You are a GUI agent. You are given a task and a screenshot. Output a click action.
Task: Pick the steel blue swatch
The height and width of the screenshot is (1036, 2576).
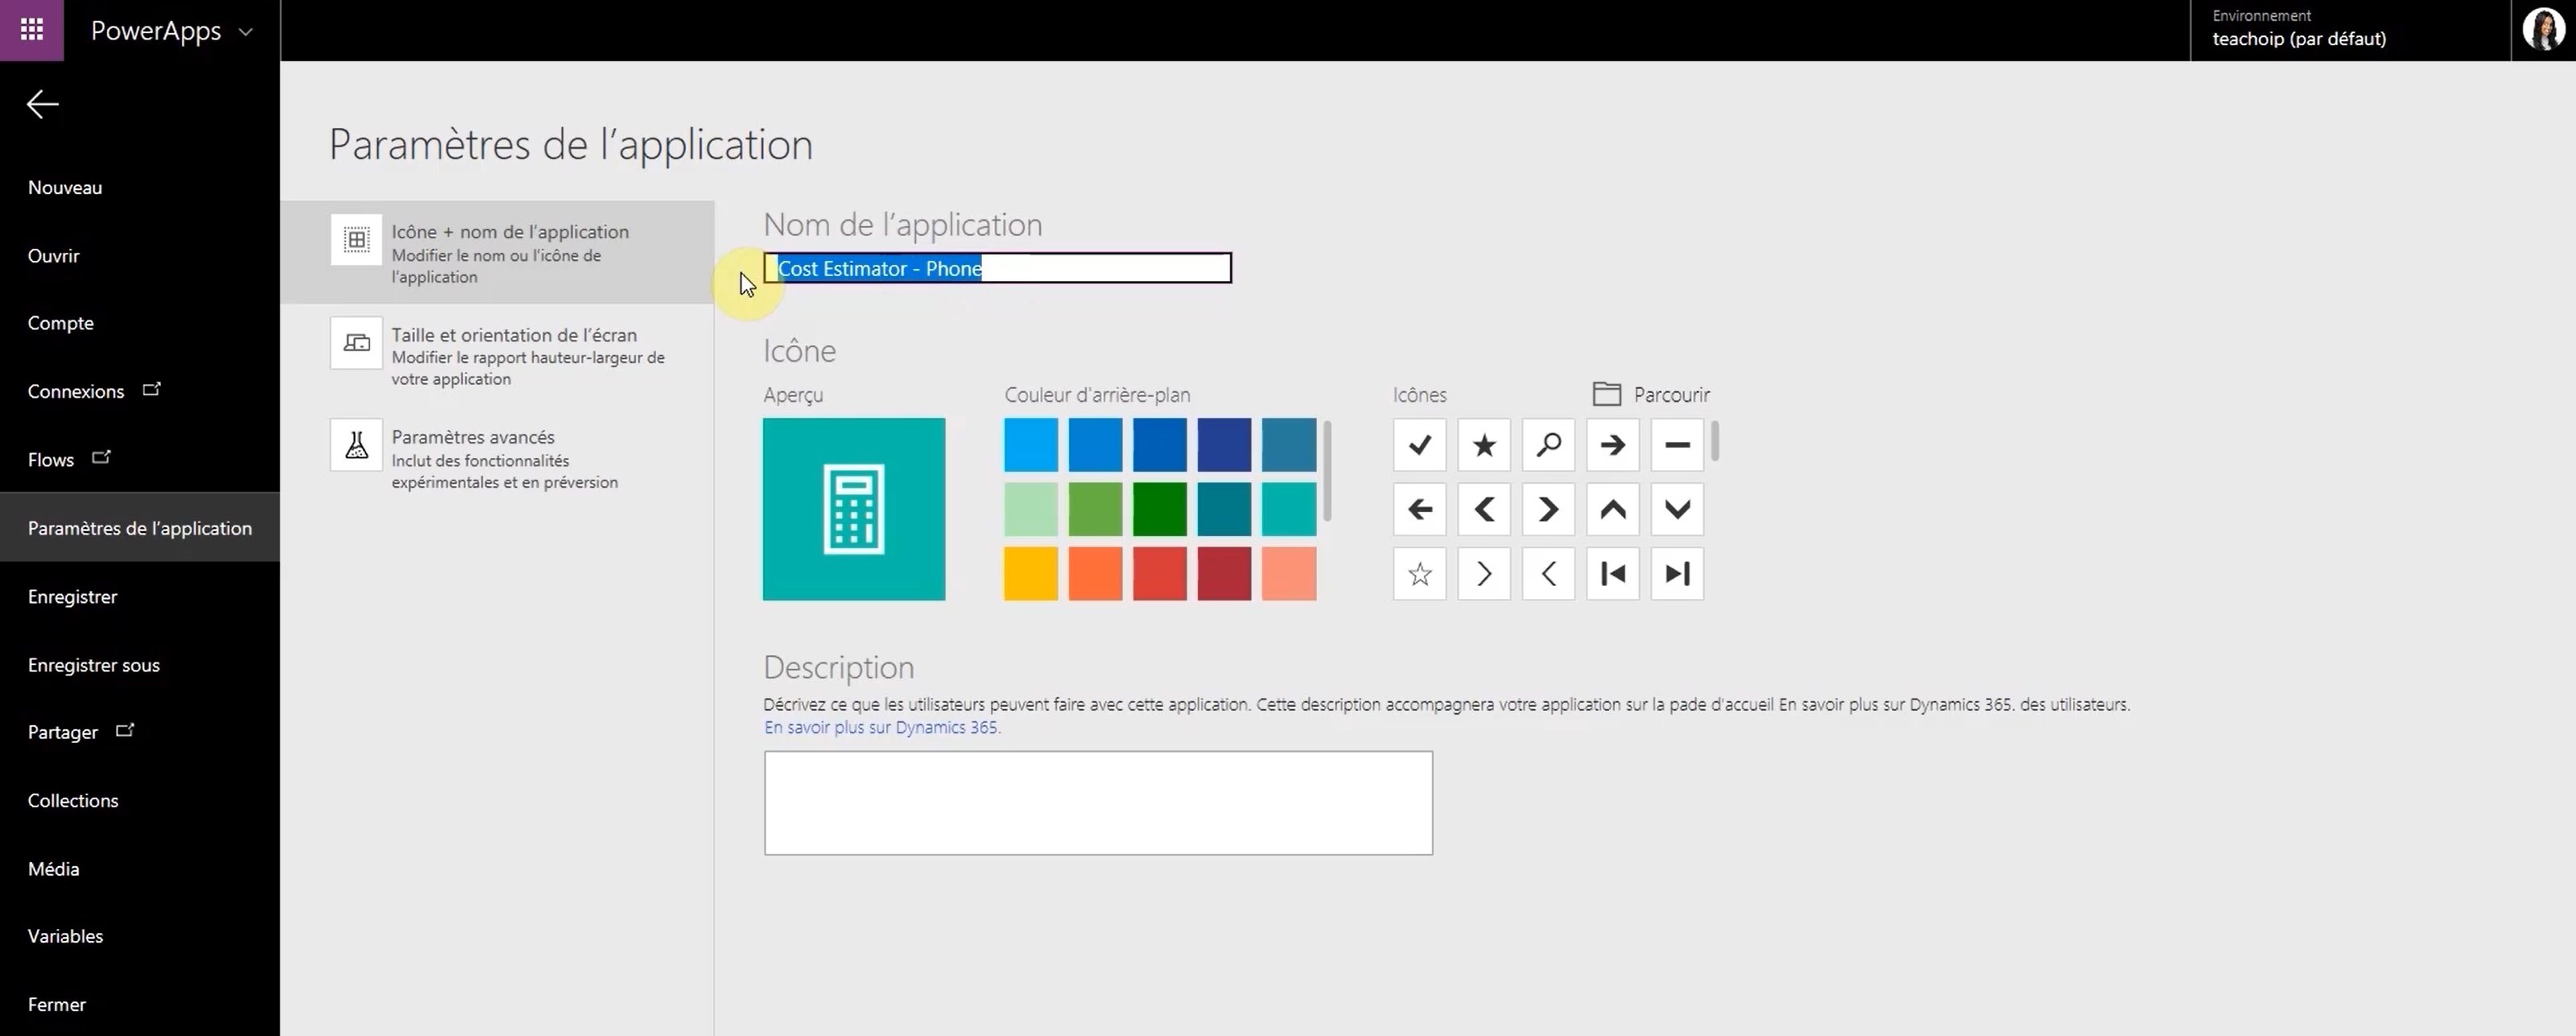pyautogui.click(x=1288, y=445)
